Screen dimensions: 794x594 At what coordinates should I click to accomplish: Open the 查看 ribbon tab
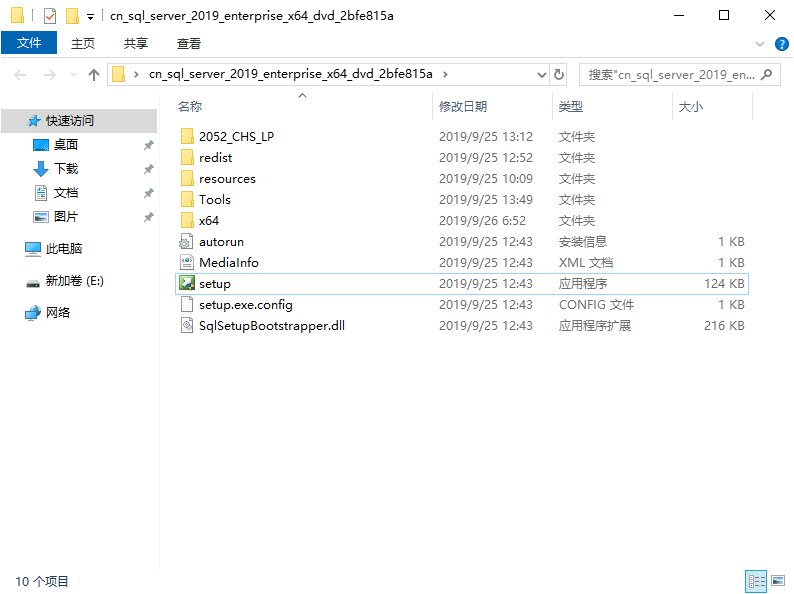tap(188, 44)
